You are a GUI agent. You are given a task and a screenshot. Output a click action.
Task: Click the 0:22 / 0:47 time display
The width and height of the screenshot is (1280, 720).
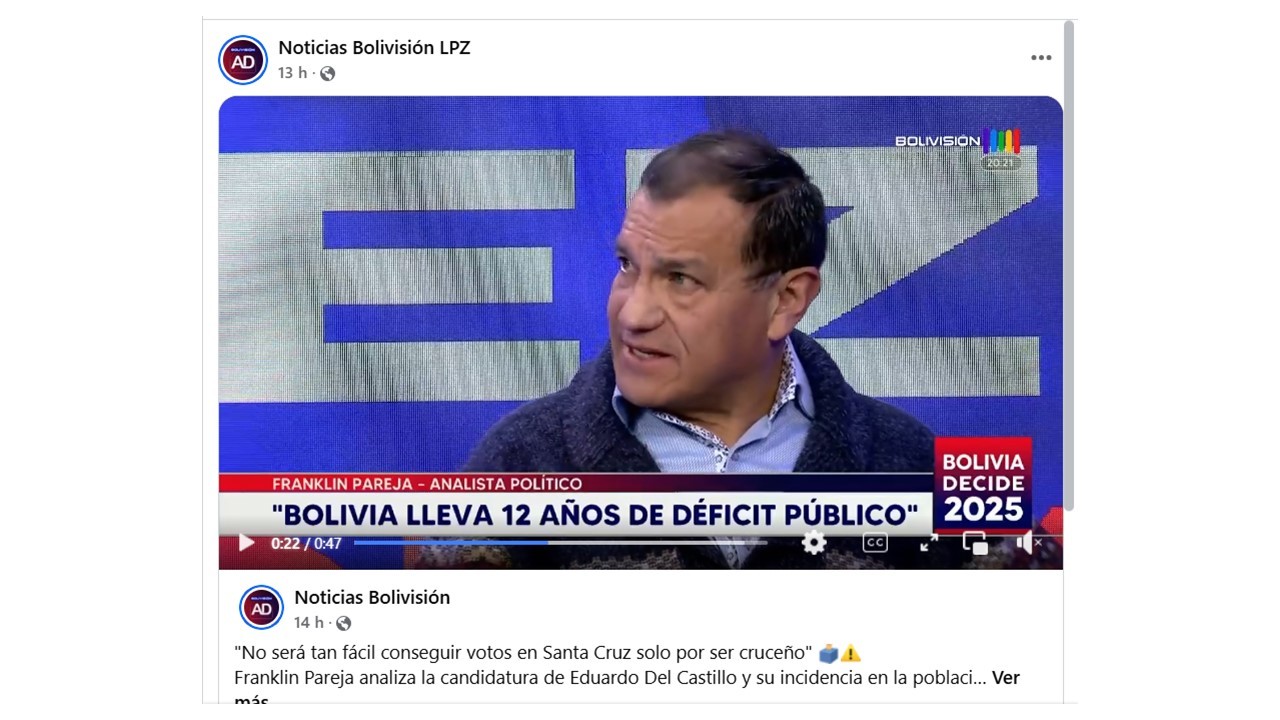(x=306, y=544)
